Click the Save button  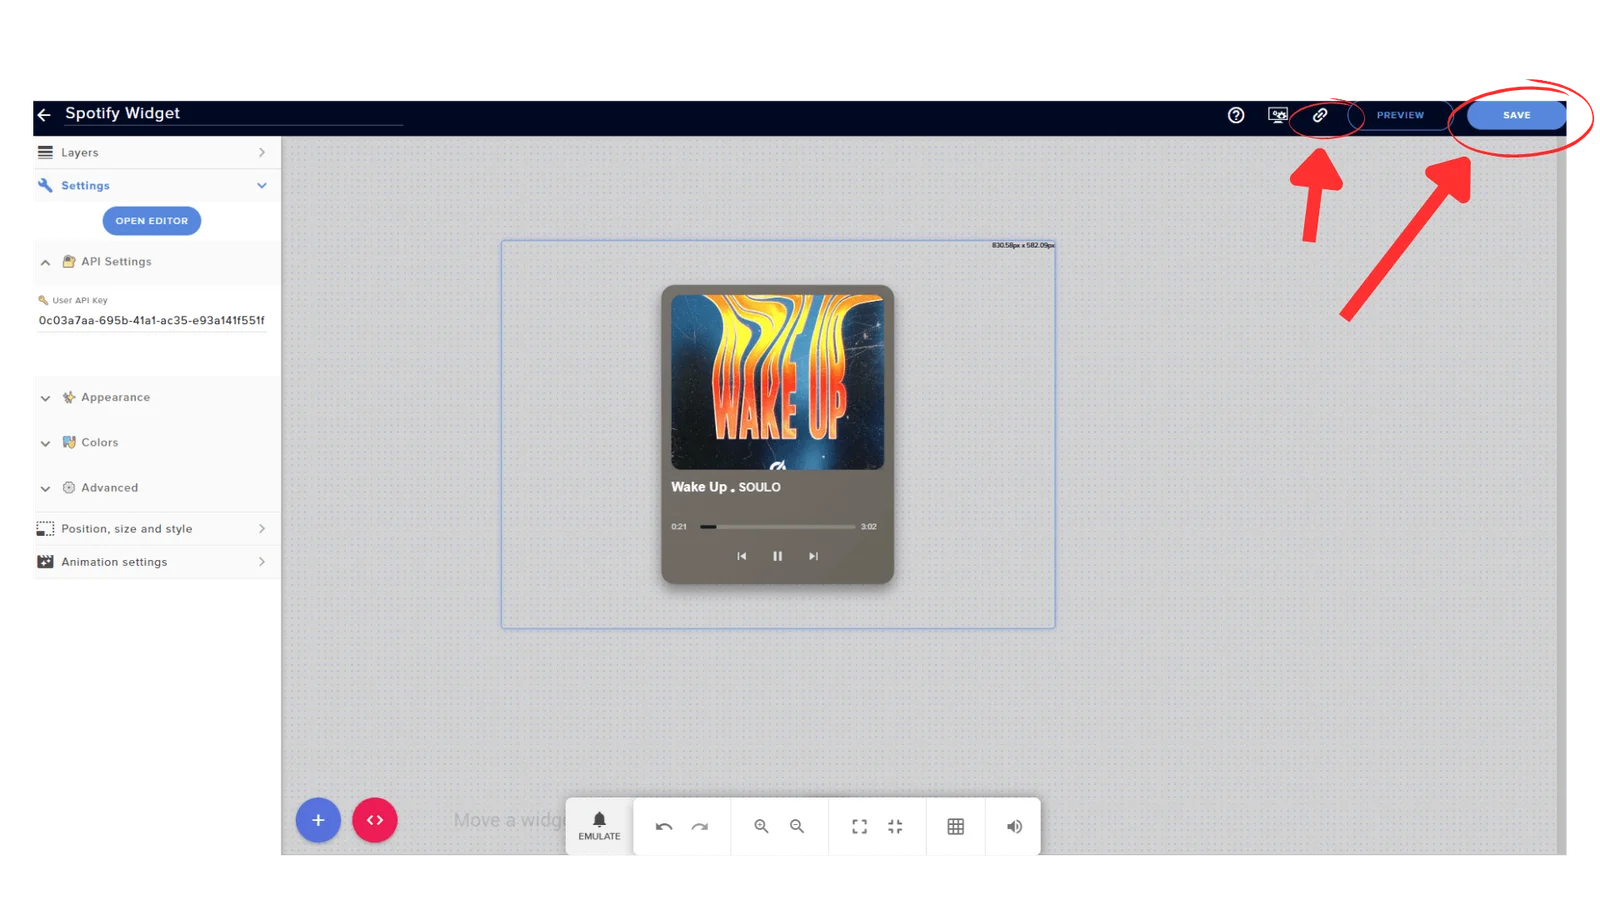1516,115
